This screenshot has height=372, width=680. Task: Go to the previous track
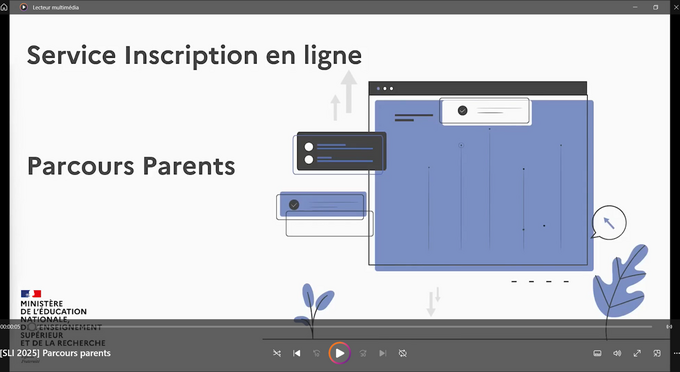tap(297, 353)
